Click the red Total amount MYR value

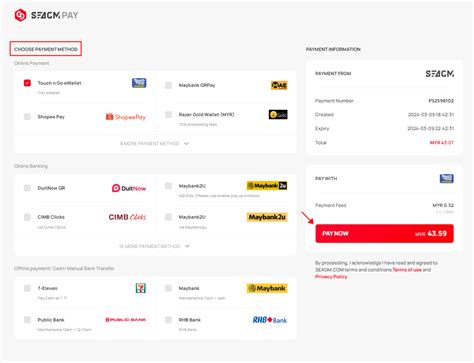coord(442,143)
